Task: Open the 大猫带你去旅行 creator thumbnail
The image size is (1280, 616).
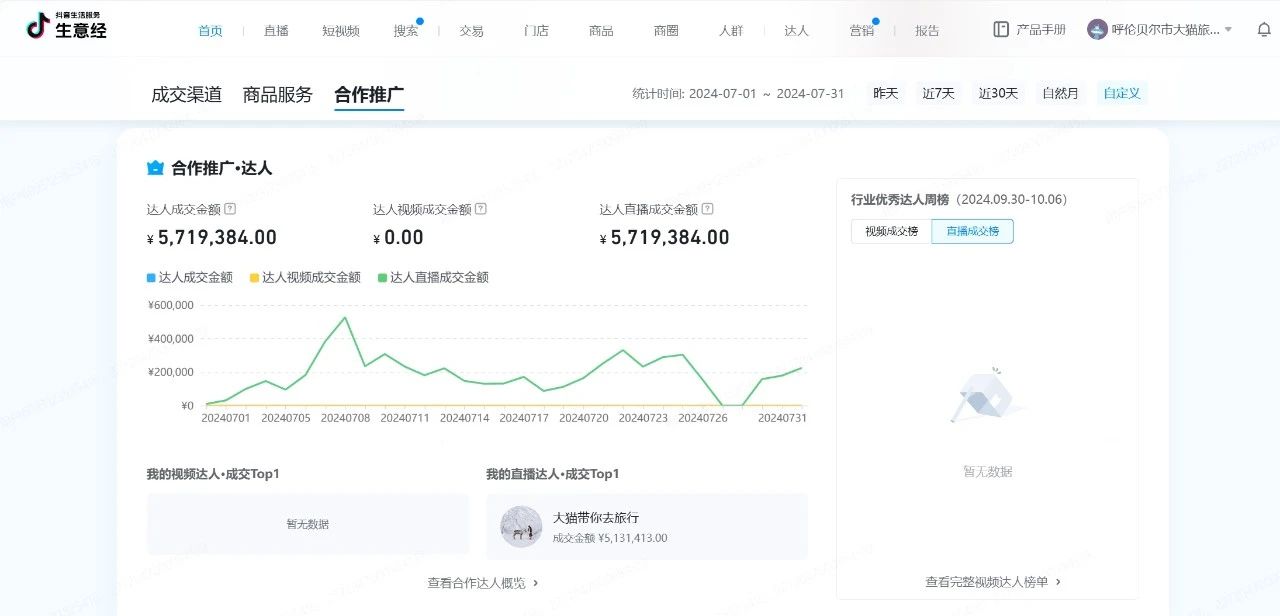Action: point(521,526)
